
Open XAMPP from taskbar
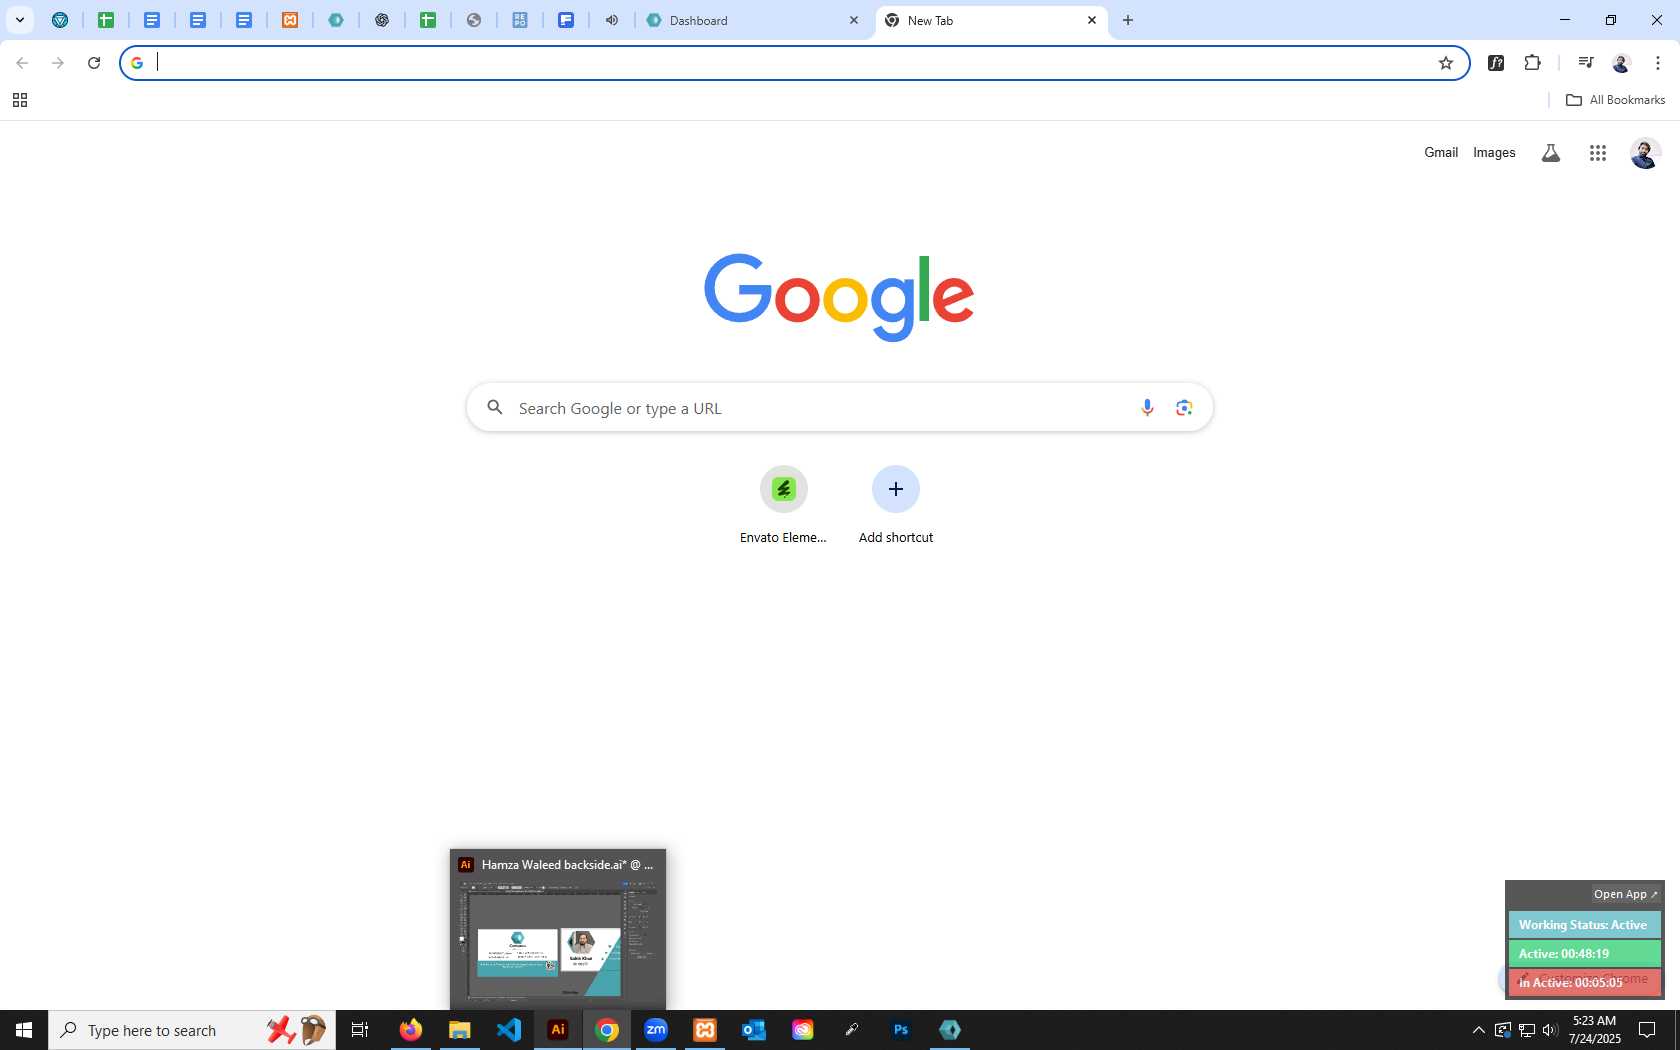[705, 1030]
